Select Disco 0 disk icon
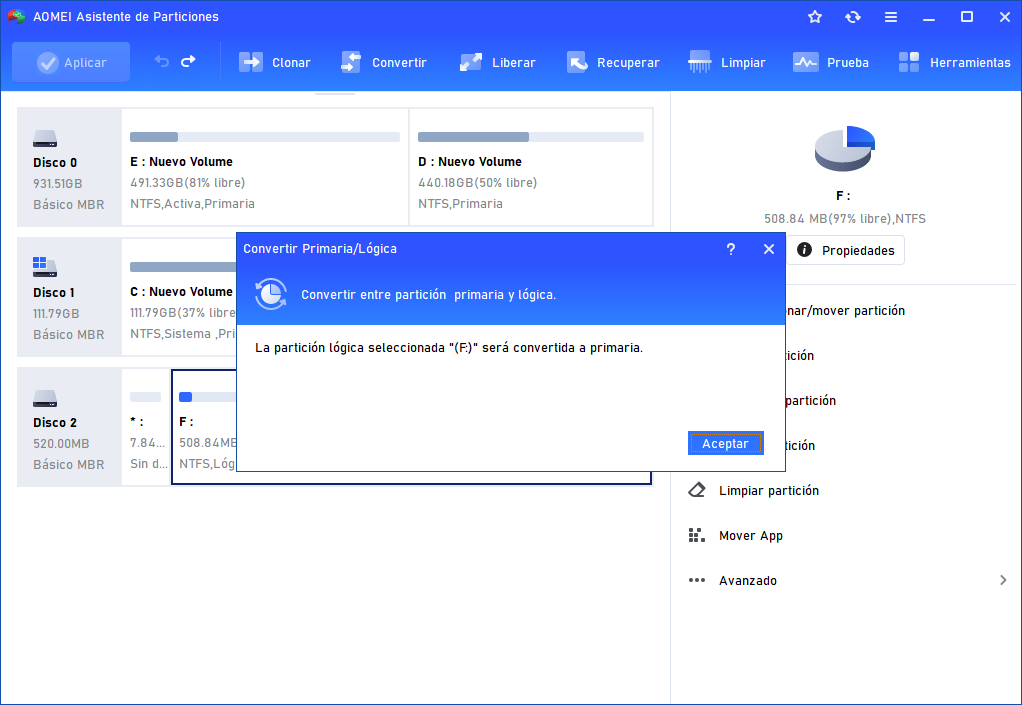1022x705 pixels. click(45, 138)
